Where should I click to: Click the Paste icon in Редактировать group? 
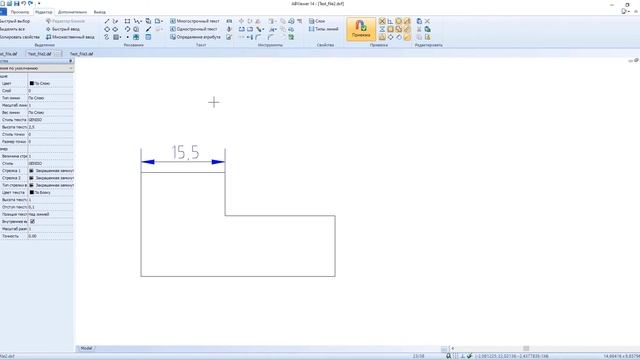pyautogui.click(x=427, y=29)
